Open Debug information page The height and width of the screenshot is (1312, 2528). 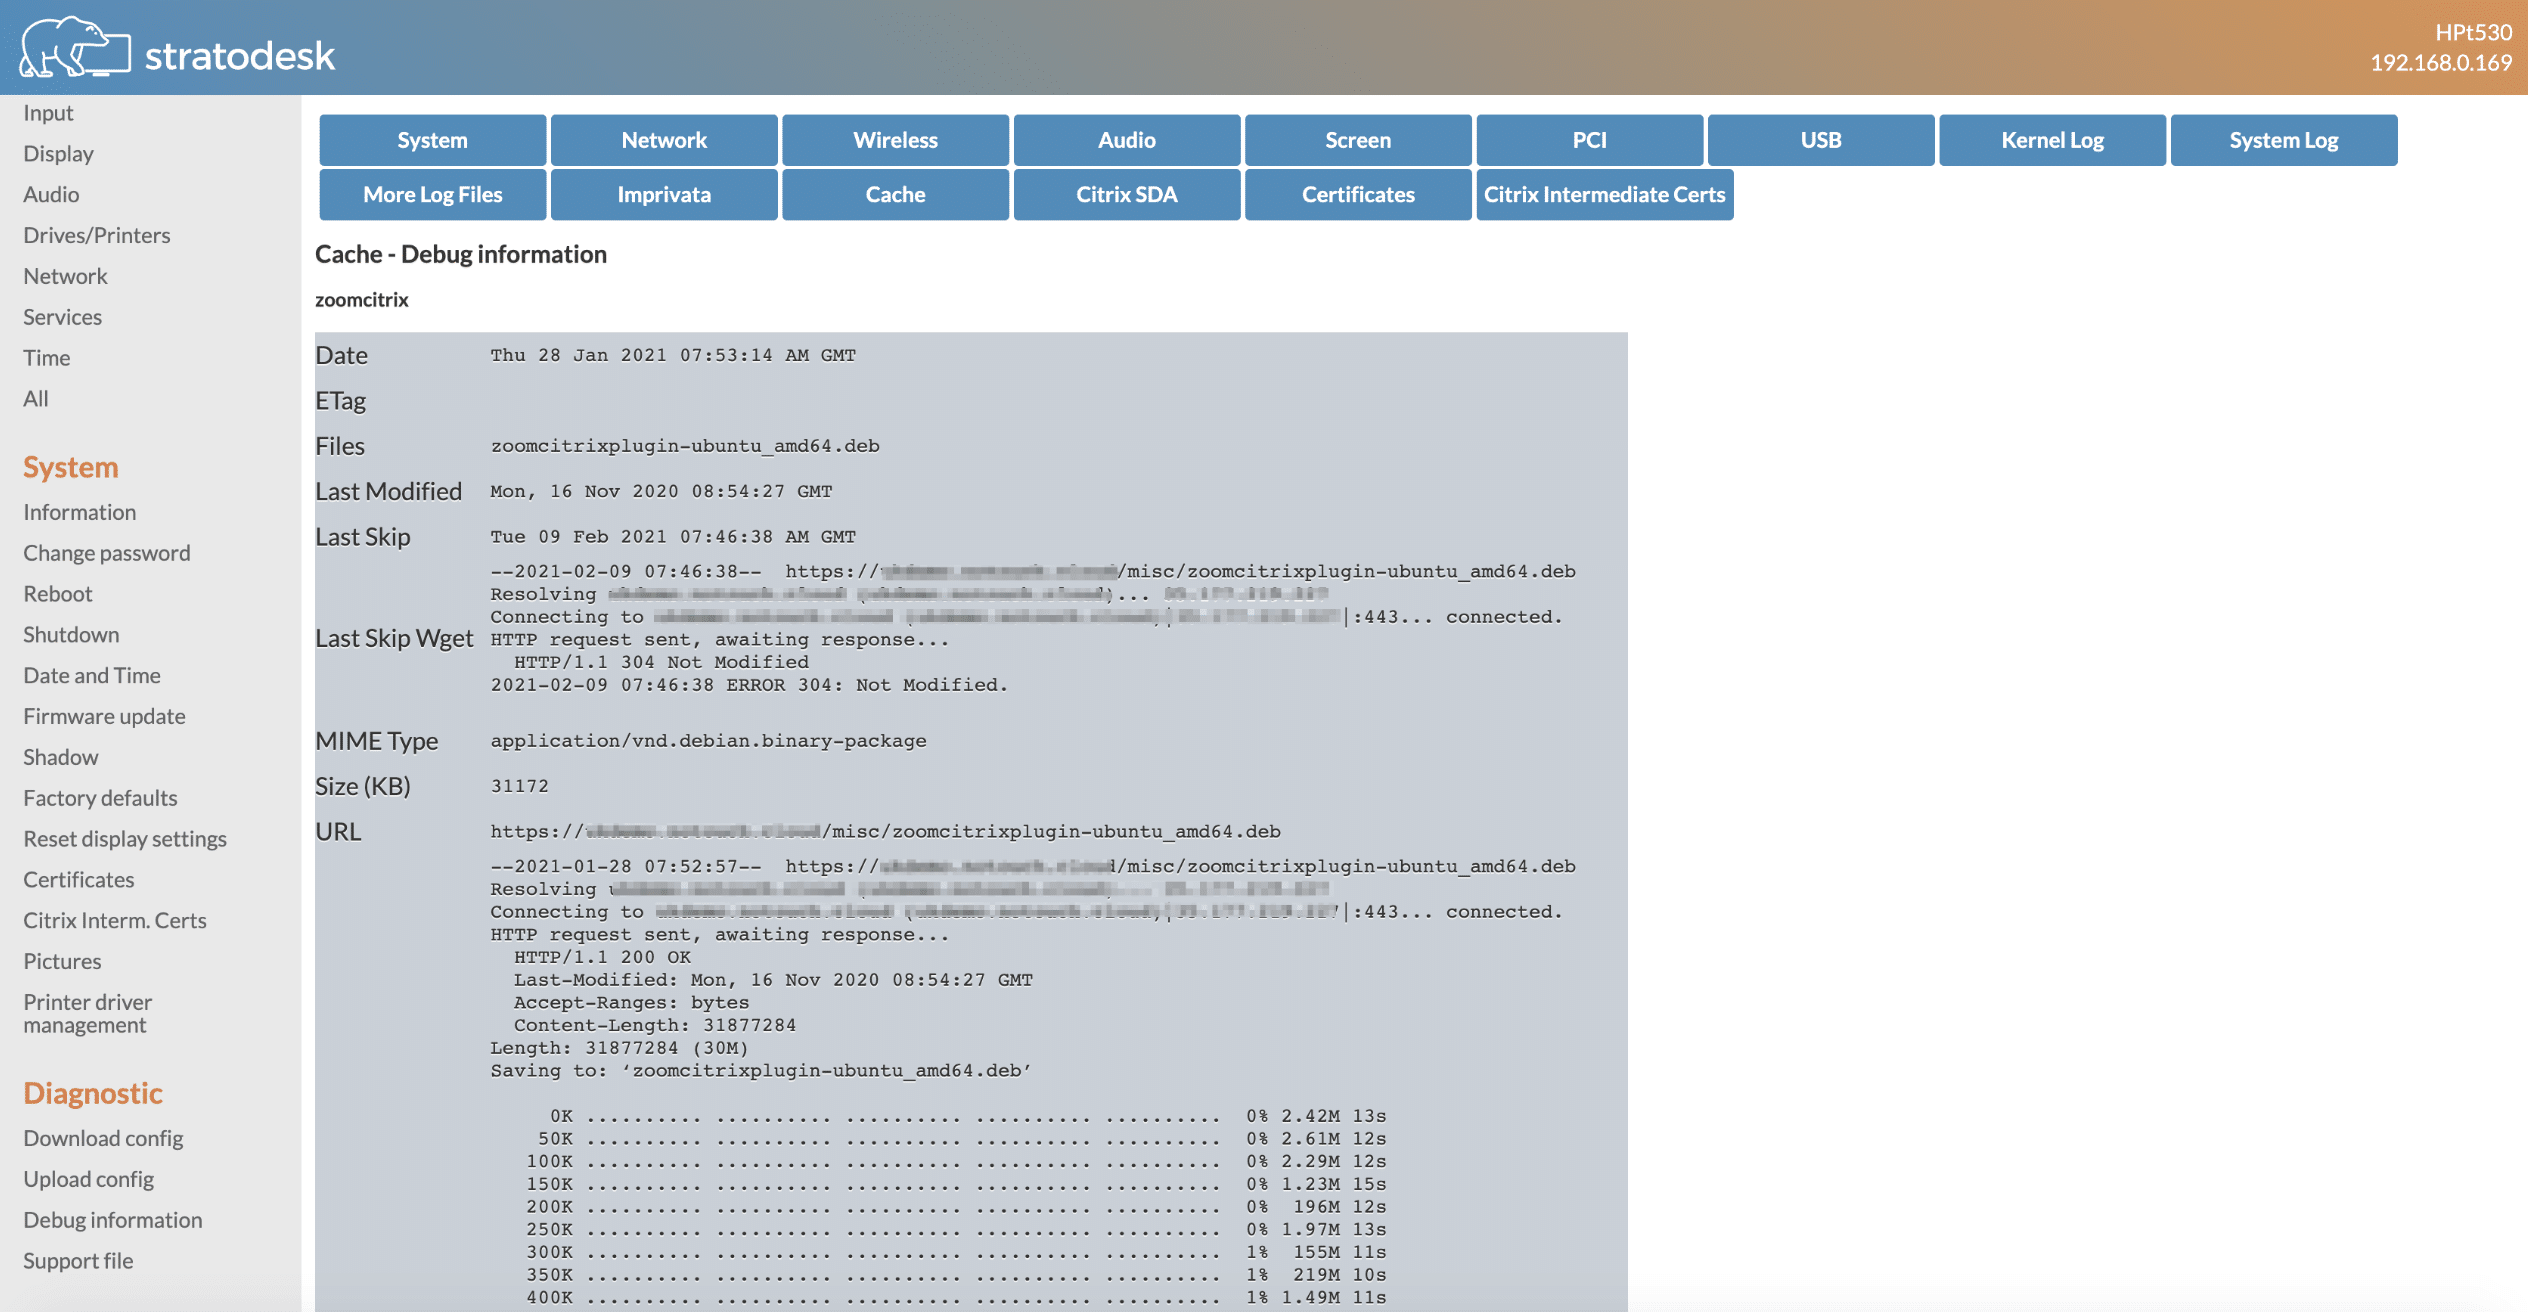point(113,1221)
